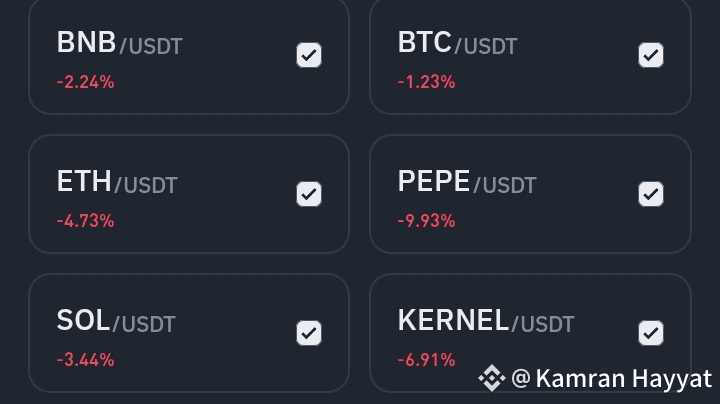Select the PEPE/USDT pair name
The image size is (720, 404).
(x=466, y=182)
